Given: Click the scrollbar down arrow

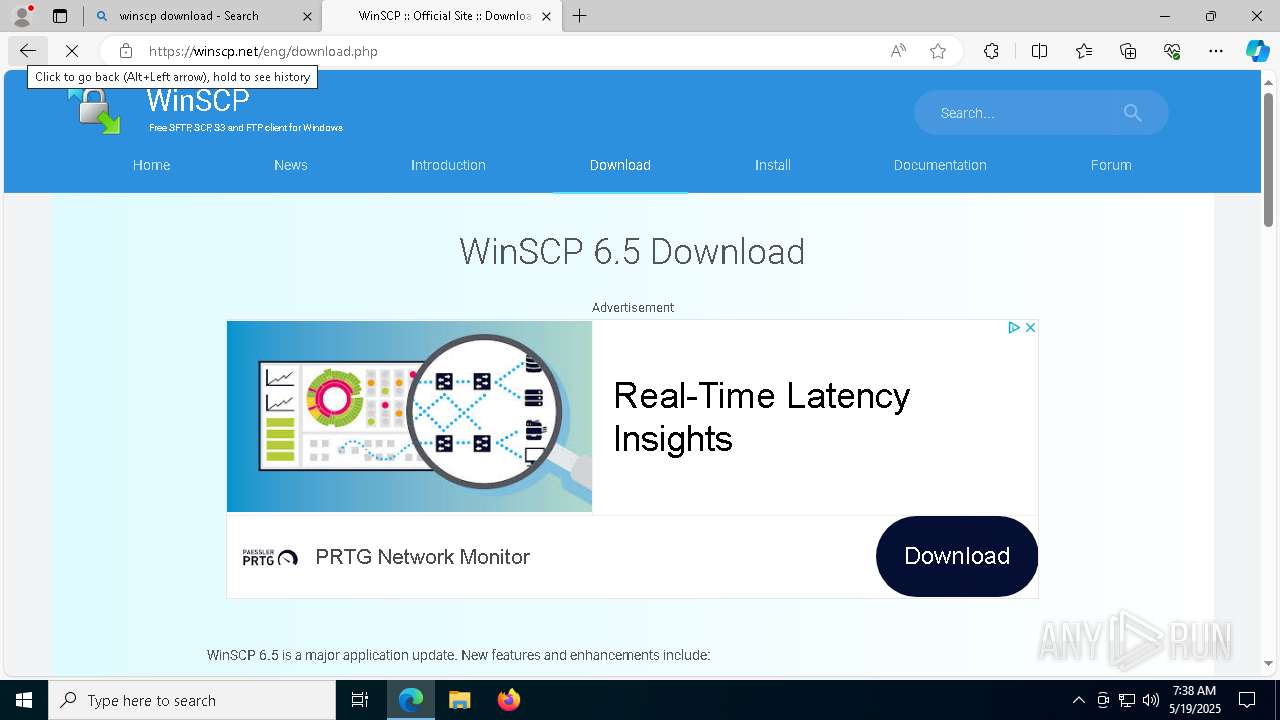Looking at the screenshot, I should 1268,663.
